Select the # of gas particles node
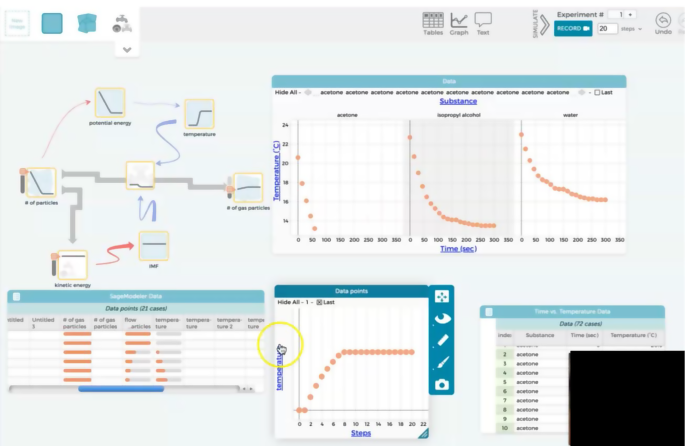Image resolution: width=685 pixels, height=446 pixels. [248, 188]
